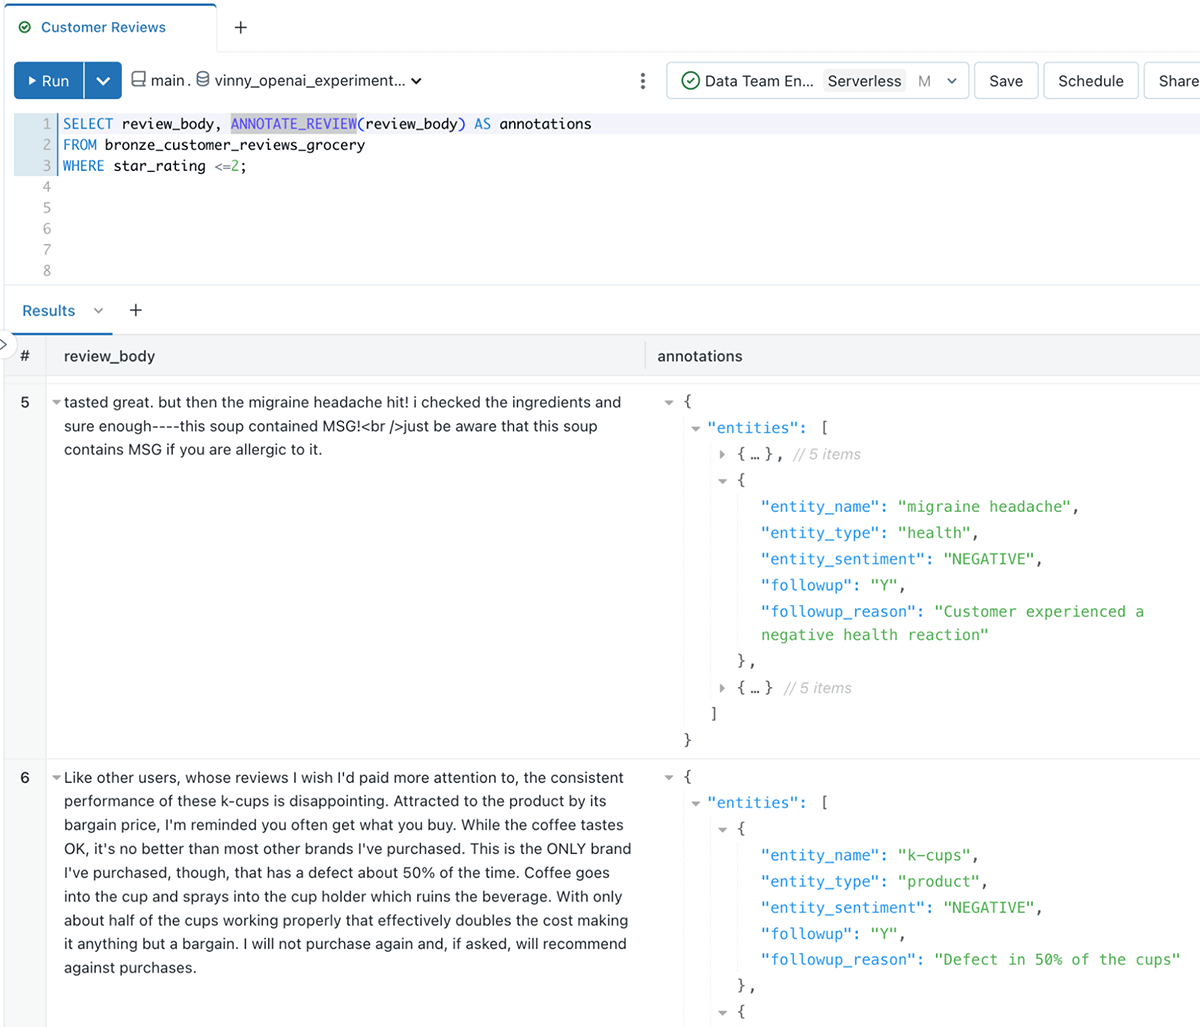1200x1027 pixels.
Task: Collapse row 5 review_body text
Action: (56, 403)
